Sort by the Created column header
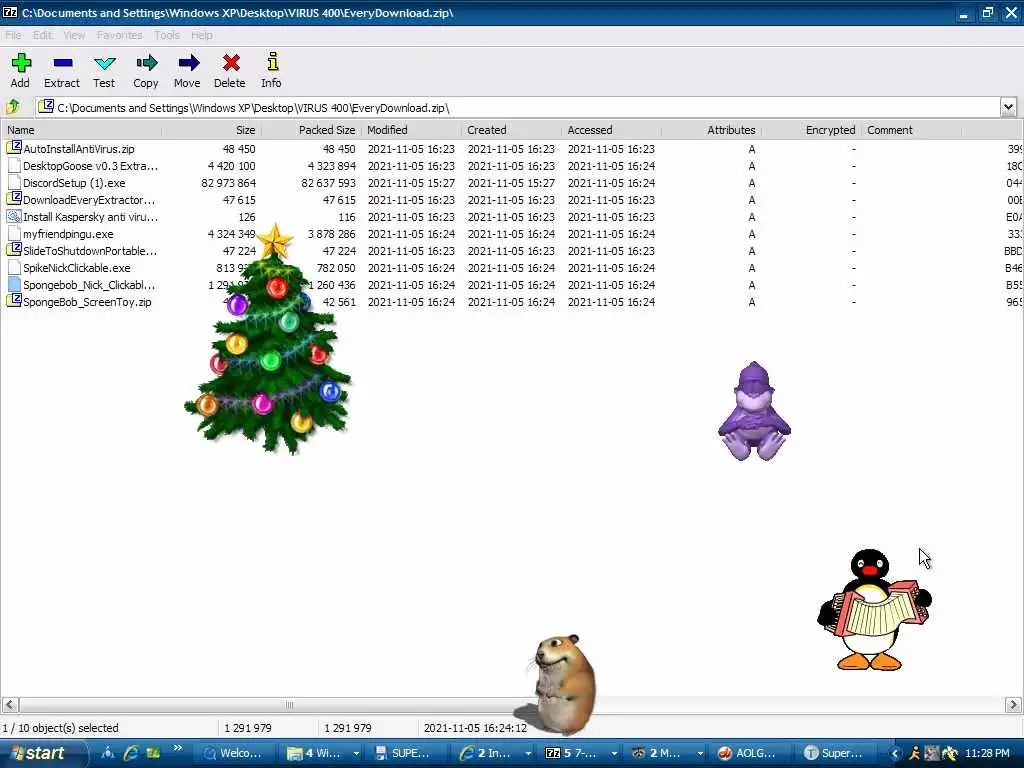The width and height of the screenshot is (1024, 768). [511, 130]
